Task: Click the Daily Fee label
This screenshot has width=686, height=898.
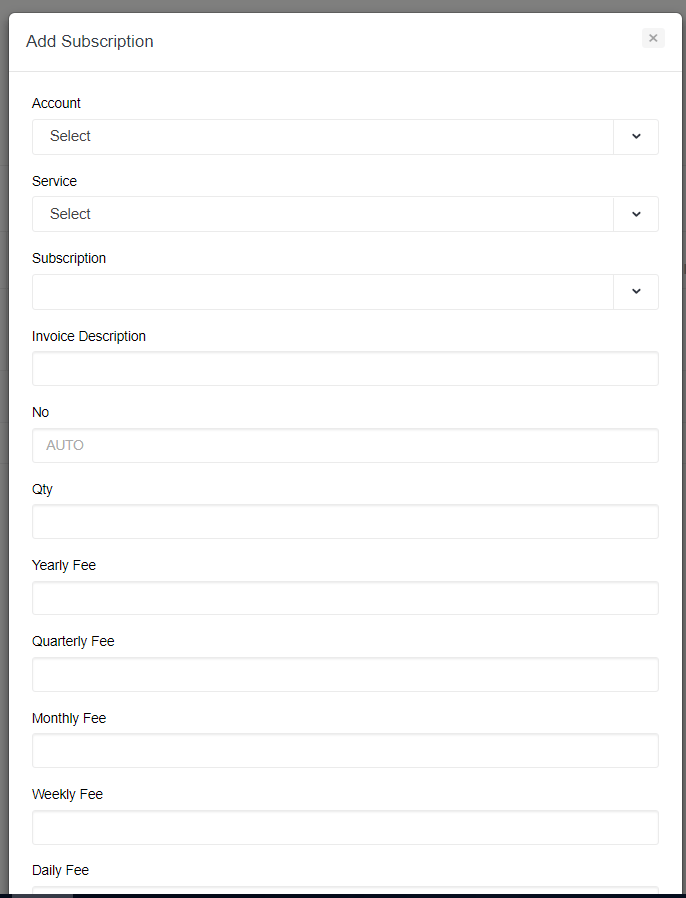Action: (x=60, y=870)
